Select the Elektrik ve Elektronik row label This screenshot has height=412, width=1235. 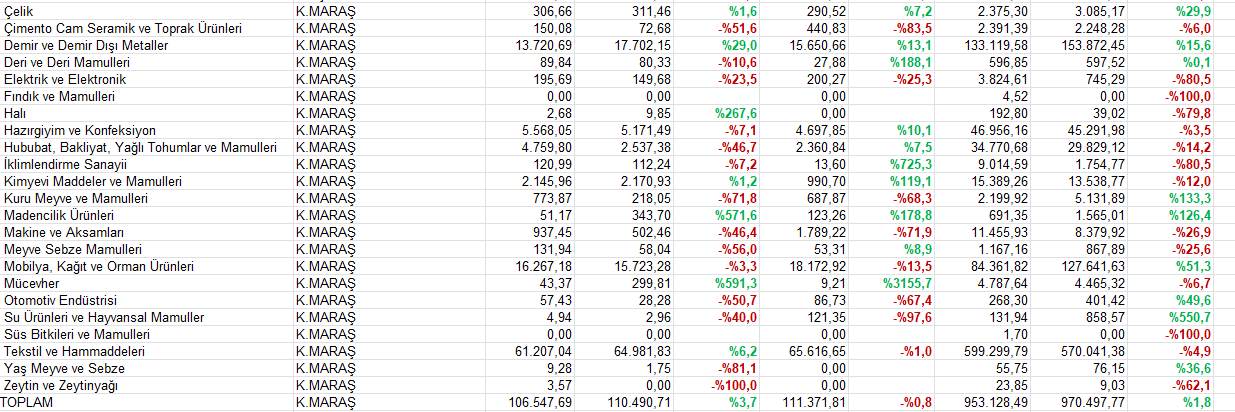click(x=64, y=79)
